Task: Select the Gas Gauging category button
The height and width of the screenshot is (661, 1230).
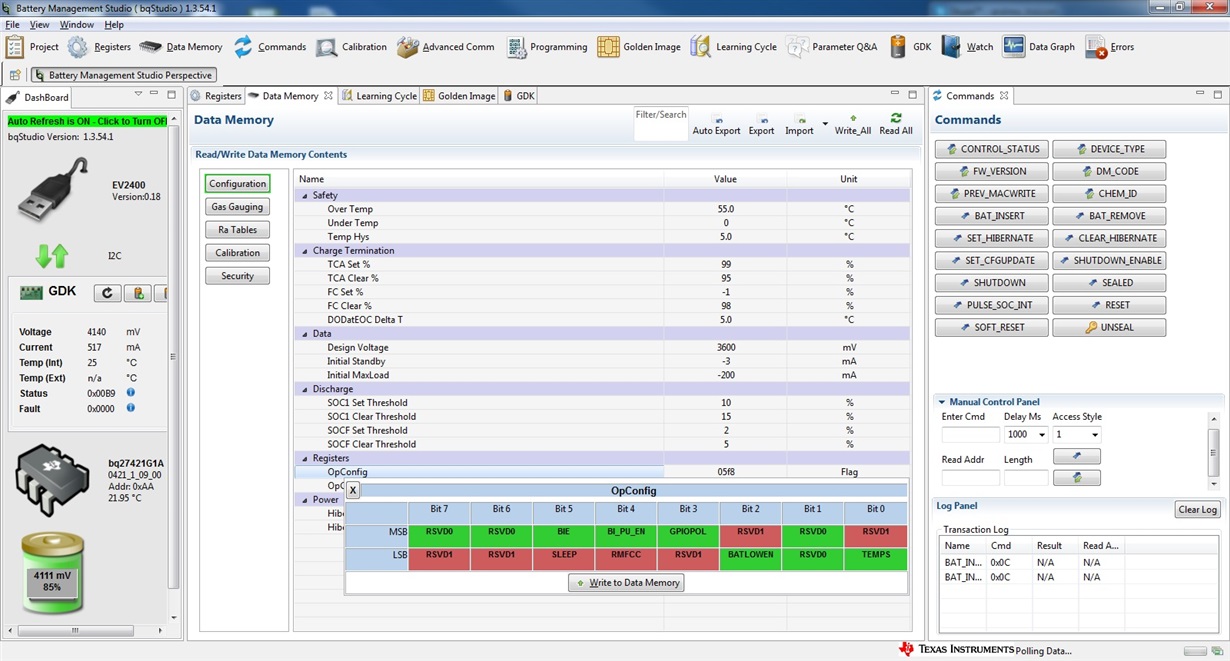Action: tap(237, 207)
